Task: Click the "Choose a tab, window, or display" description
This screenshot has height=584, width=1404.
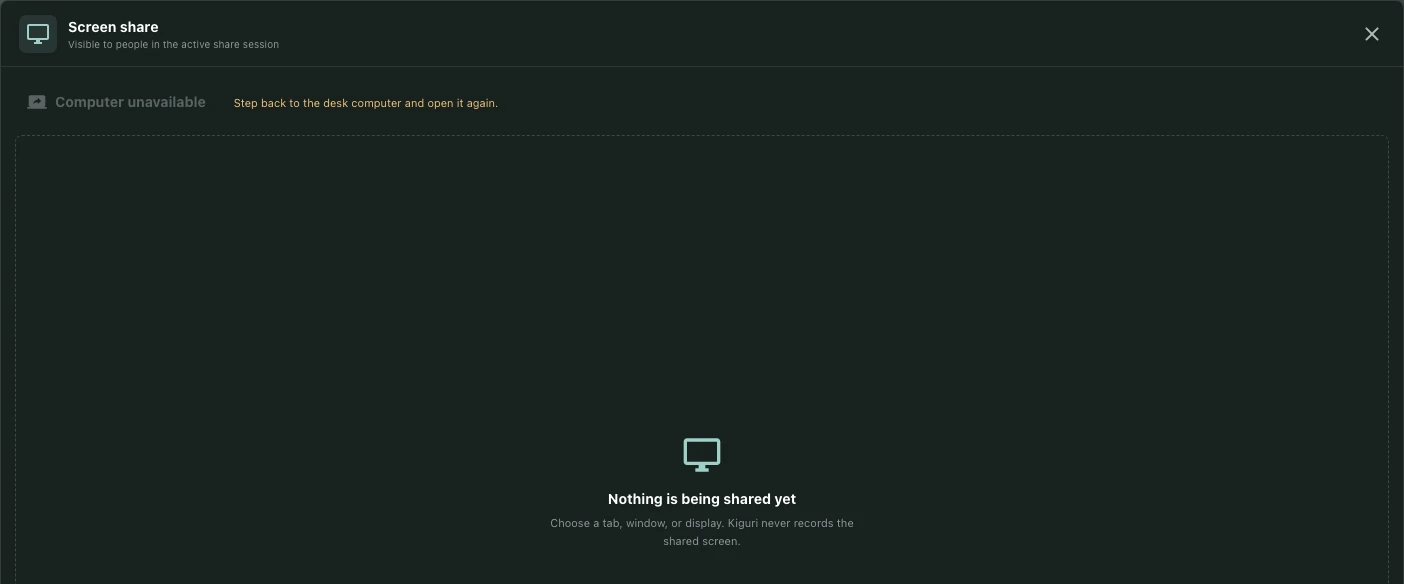Action: [702, 532]
